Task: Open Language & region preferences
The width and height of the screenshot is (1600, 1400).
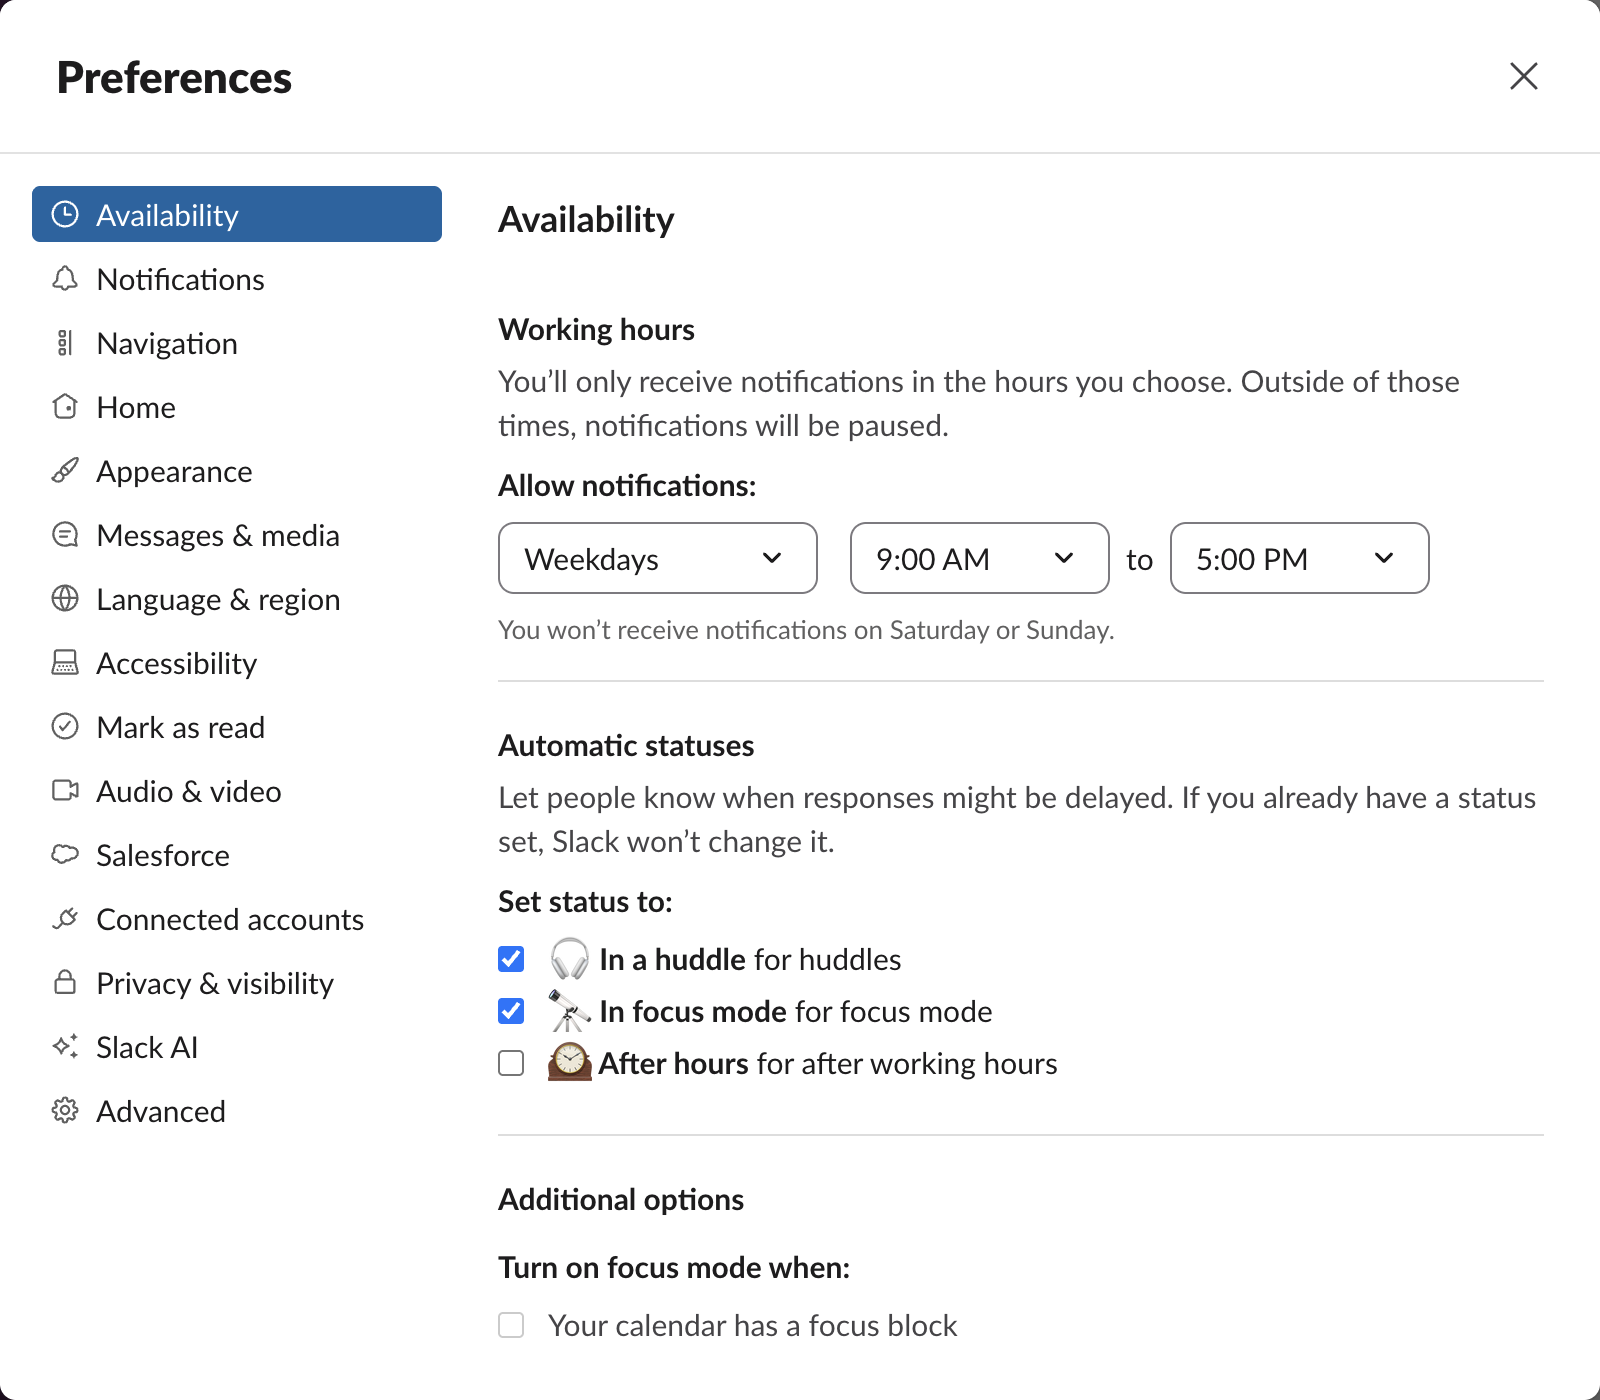Action: click(237, 598)
